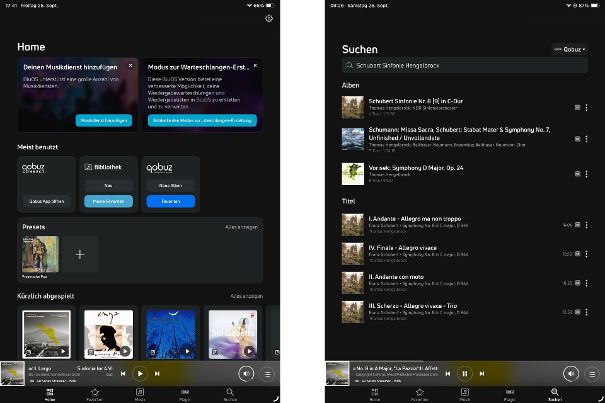Select Home tab on left screen

click(50, 395)
